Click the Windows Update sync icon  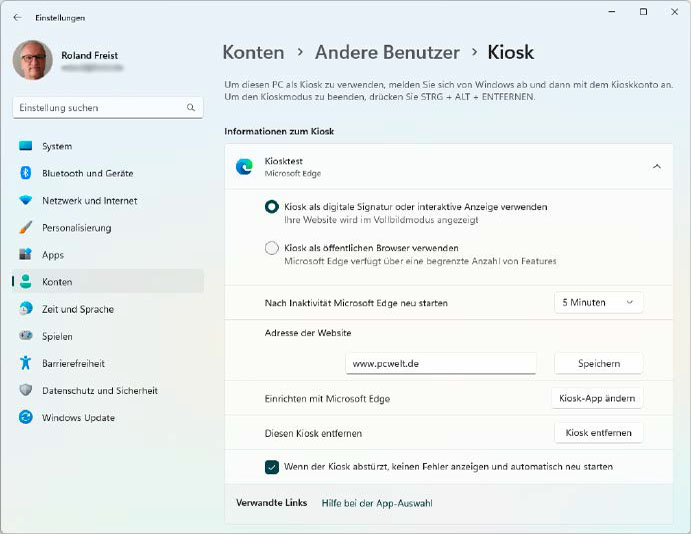[x=26, y=417]
